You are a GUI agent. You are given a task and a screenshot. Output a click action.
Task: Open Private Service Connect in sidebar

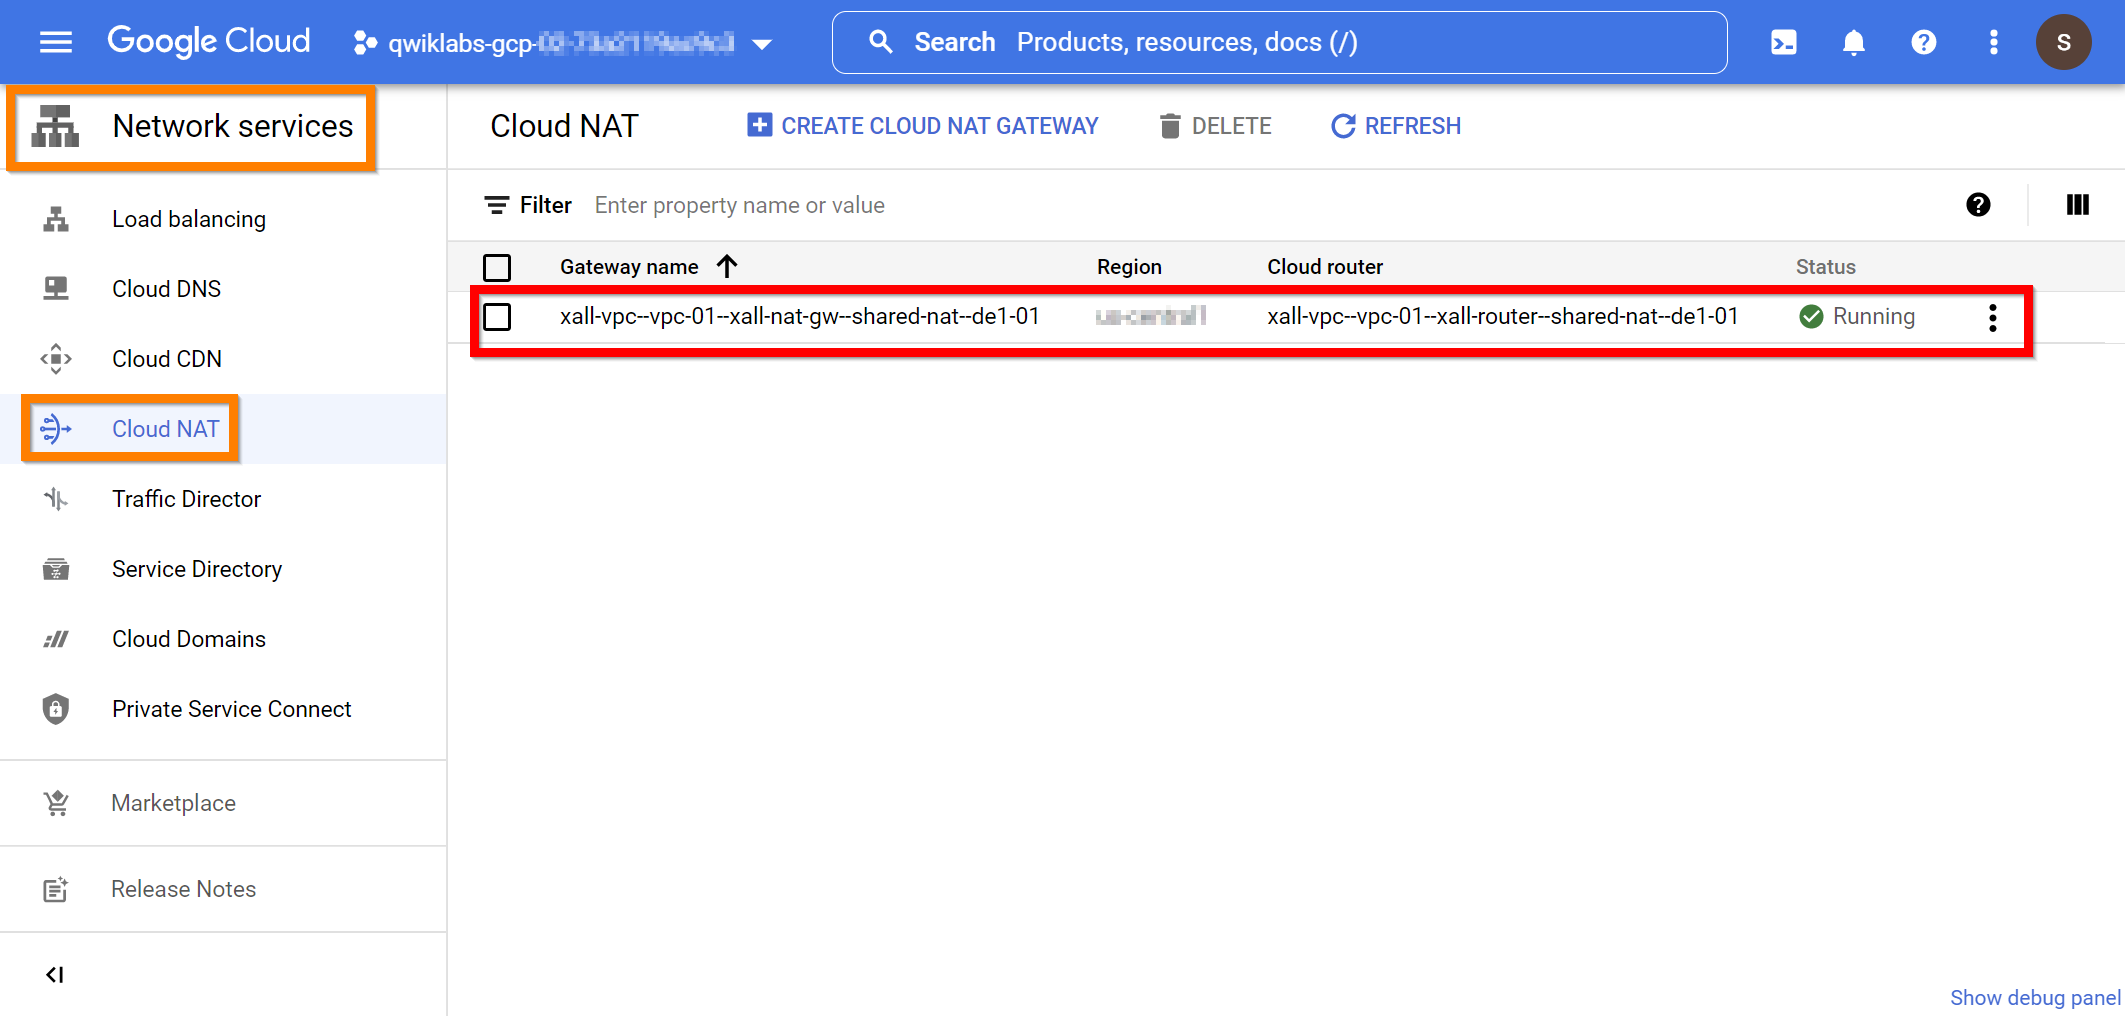point(232,709)
